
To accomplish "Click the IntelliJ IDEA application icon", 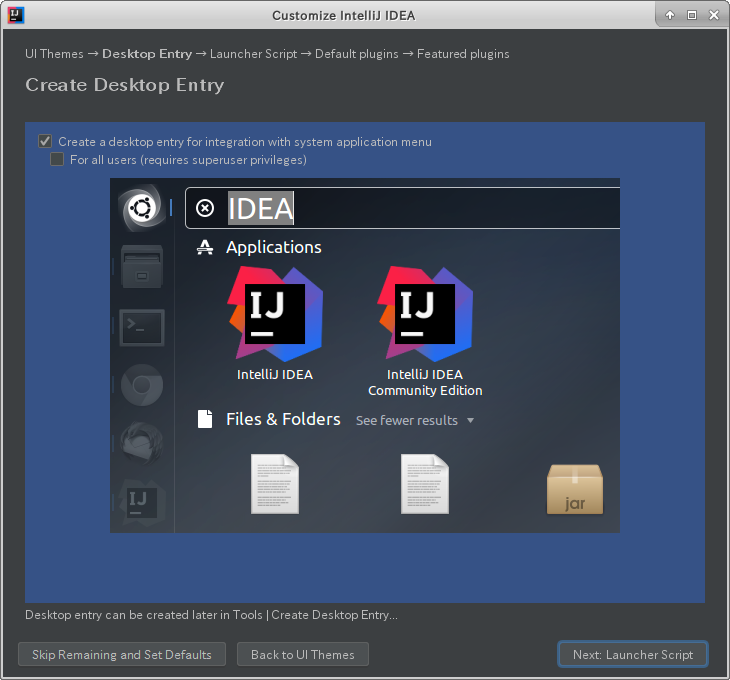I will pos(275,314).
